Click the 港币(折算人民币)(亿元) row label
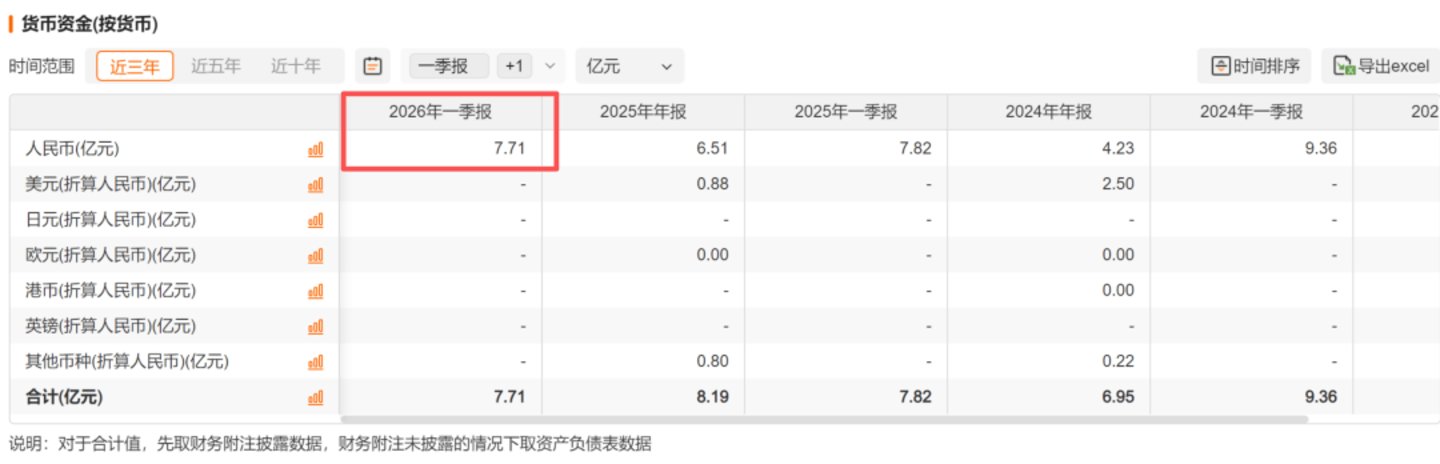The image size is (1440, 464). (x=110, y=291)
